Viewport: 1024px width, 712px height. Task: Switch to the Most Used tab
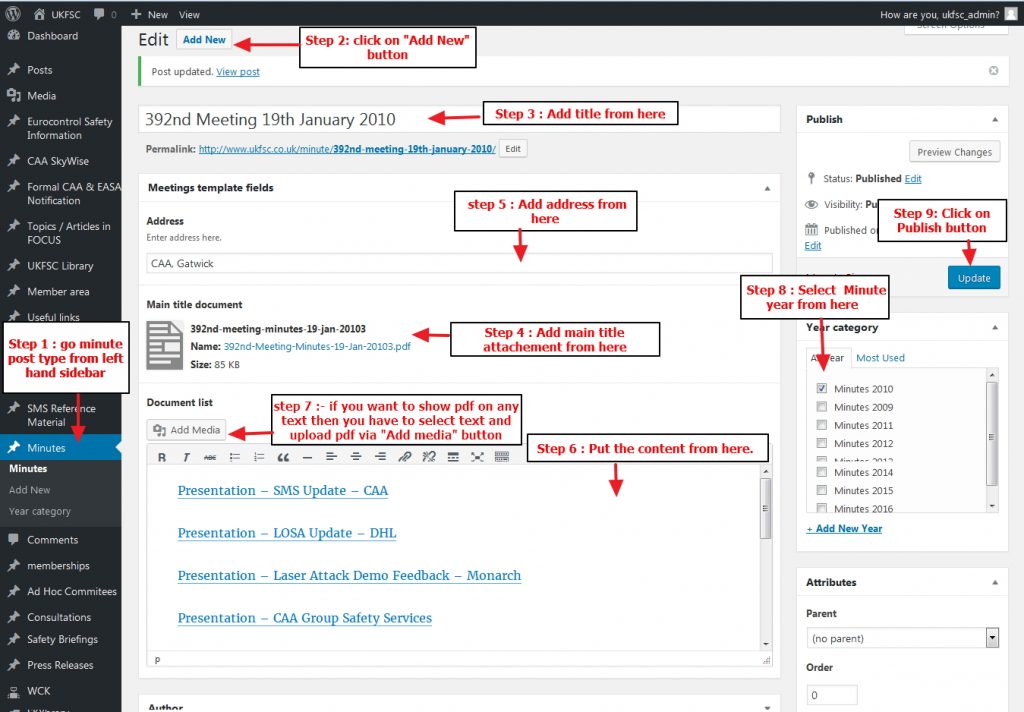tap(880, 358)
